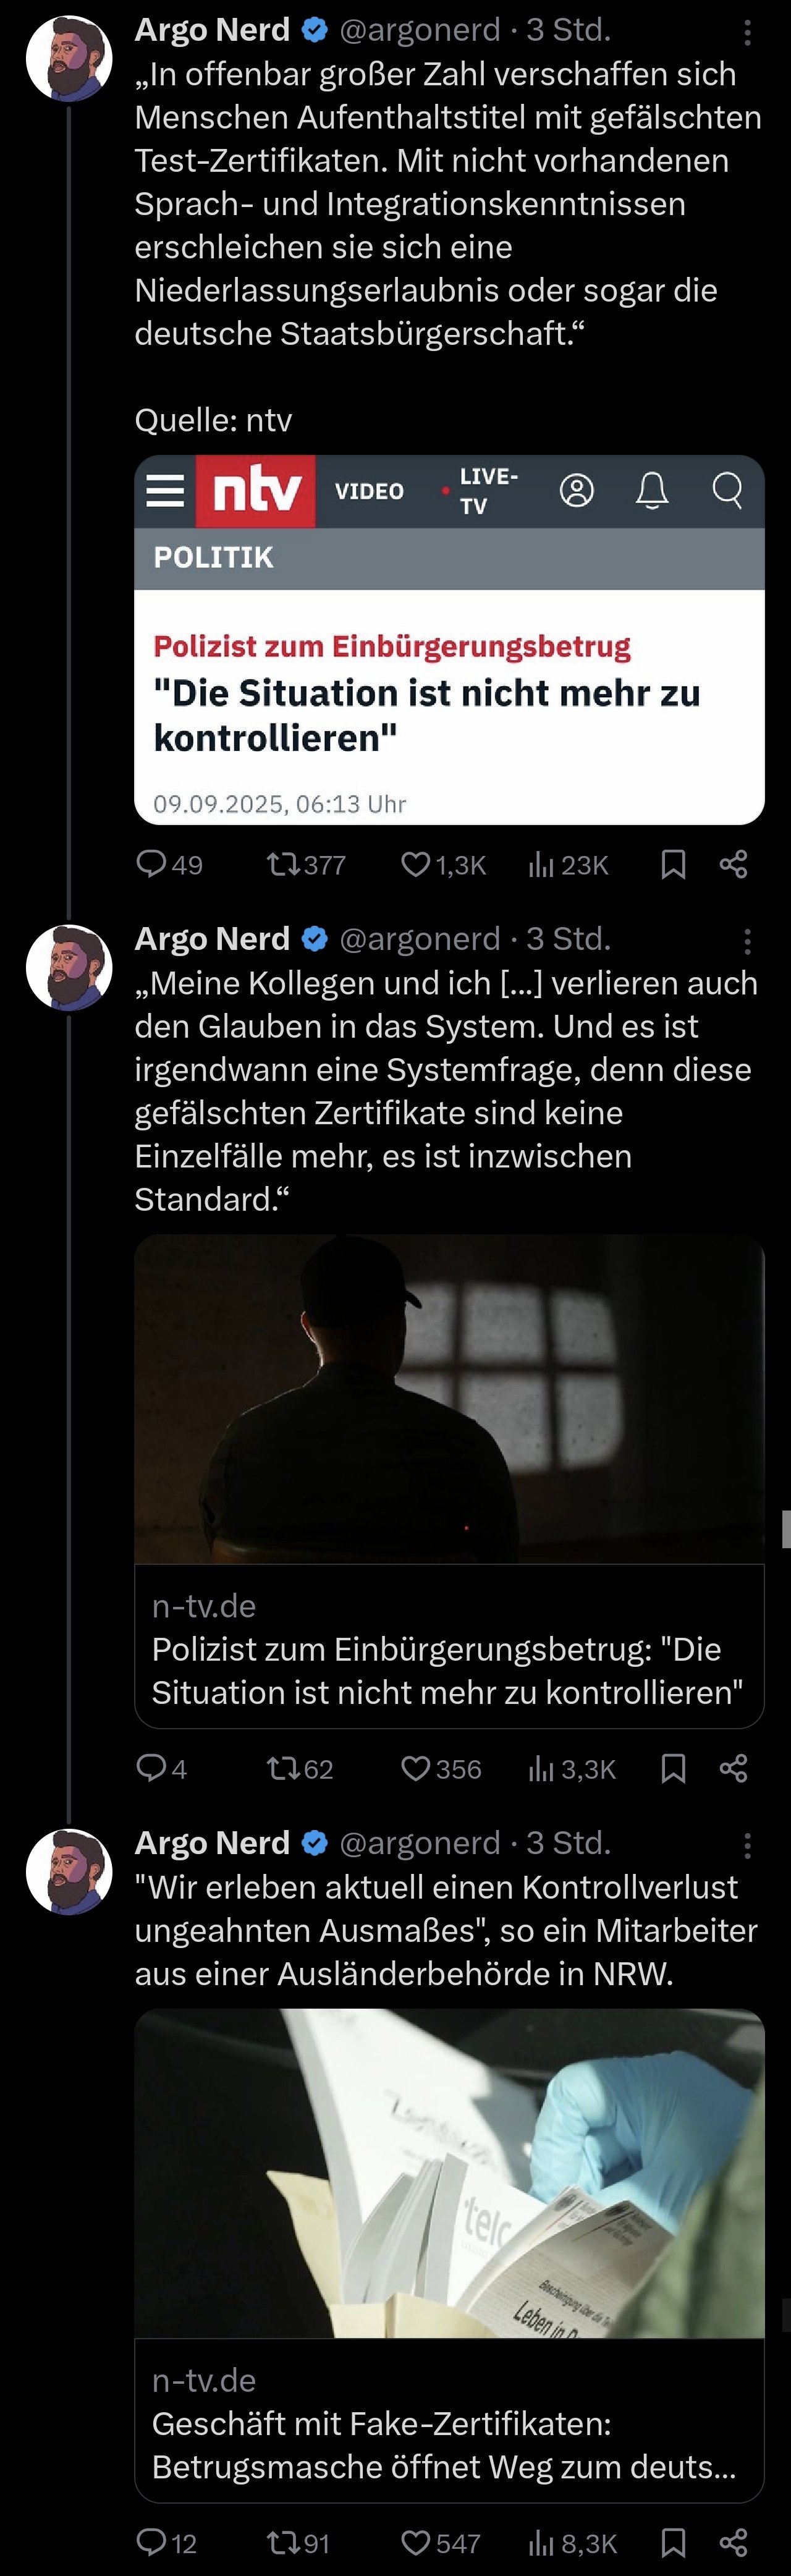Open more options on second Argo Nerd tweet
This screenshot has width=791, height=2576.
click(x=747, y=941)
